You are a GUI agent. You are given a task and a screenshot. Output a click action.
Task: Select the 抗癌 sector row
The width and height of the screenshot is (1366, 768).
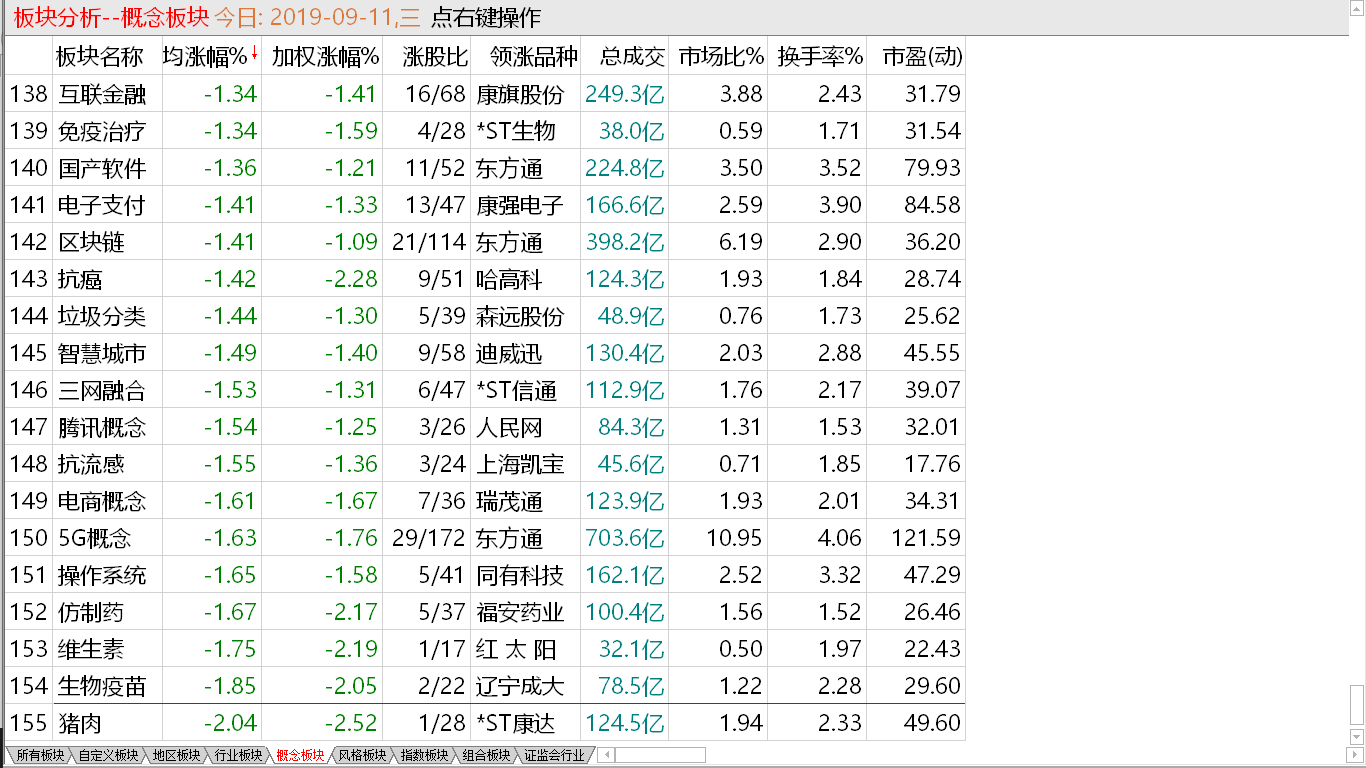click(486, 279)
